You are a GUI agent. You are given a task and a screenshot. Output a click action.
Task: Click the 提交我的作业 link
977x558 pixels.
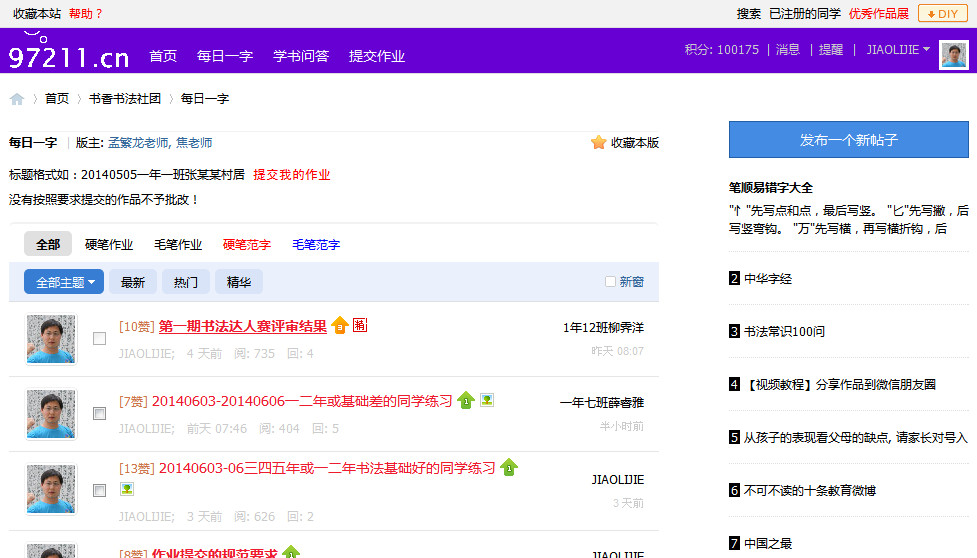292,175
